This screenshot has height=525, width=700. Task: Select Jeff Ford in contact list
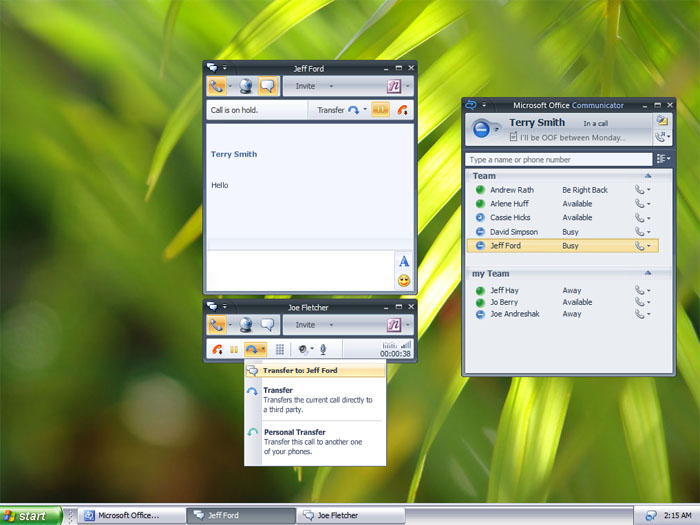pyautogui.click(x=562, y=246)
